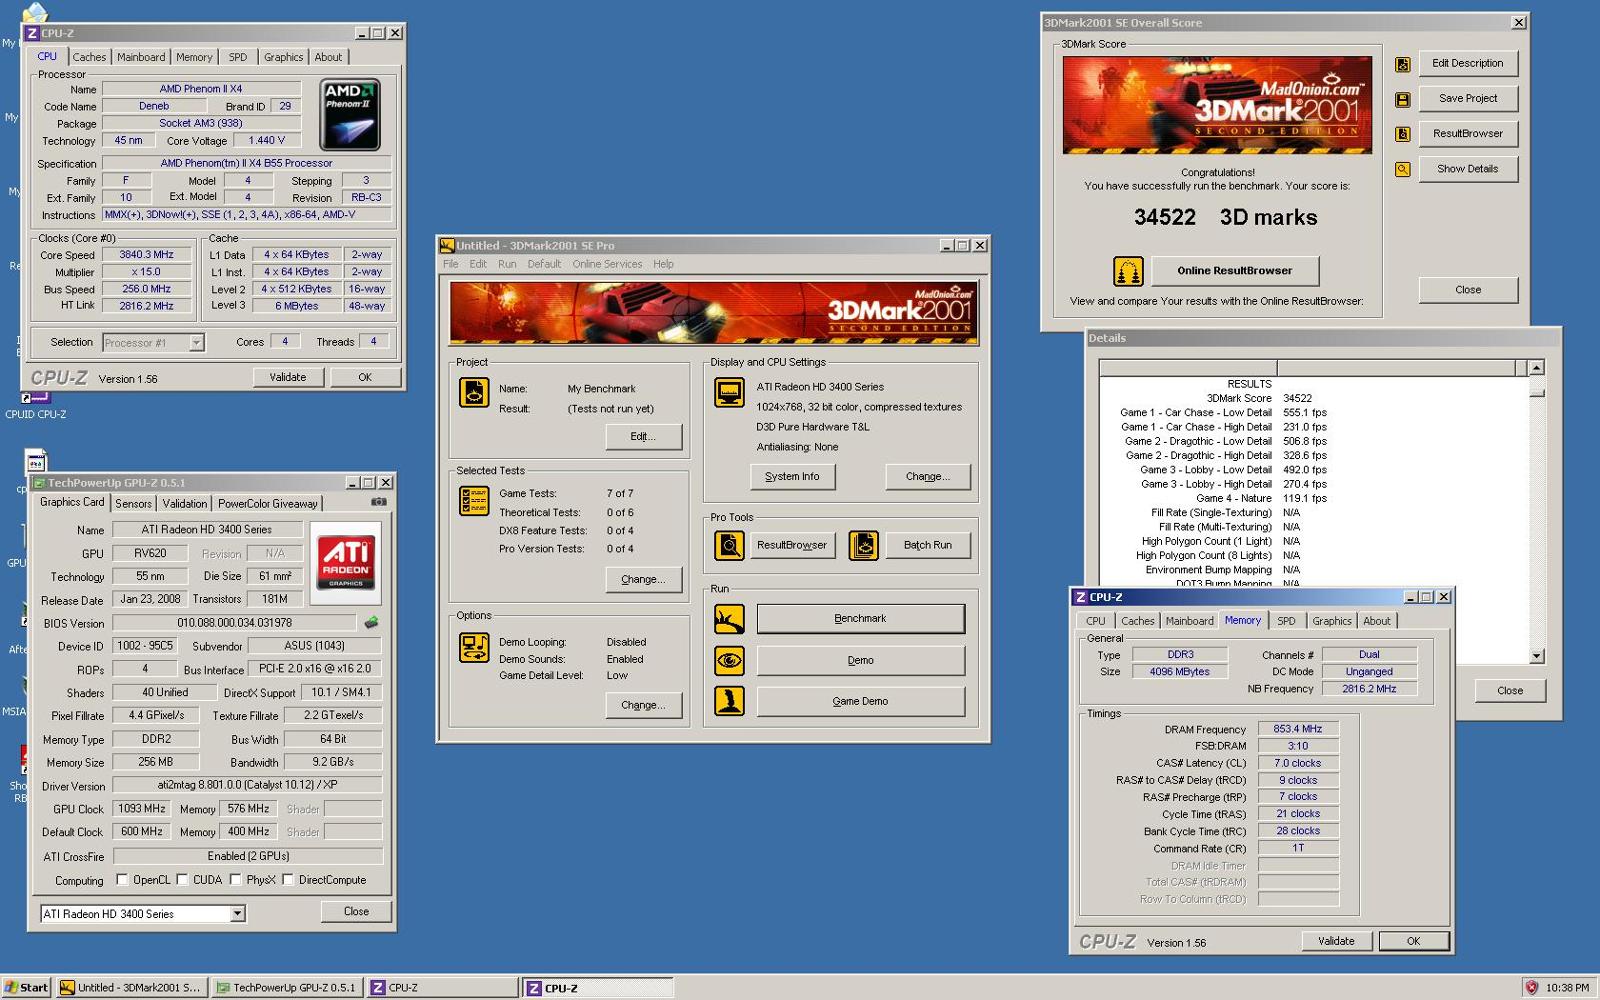
Task: Switch to the Caches tab in top CPU-Z
Action: pos(89,57)
